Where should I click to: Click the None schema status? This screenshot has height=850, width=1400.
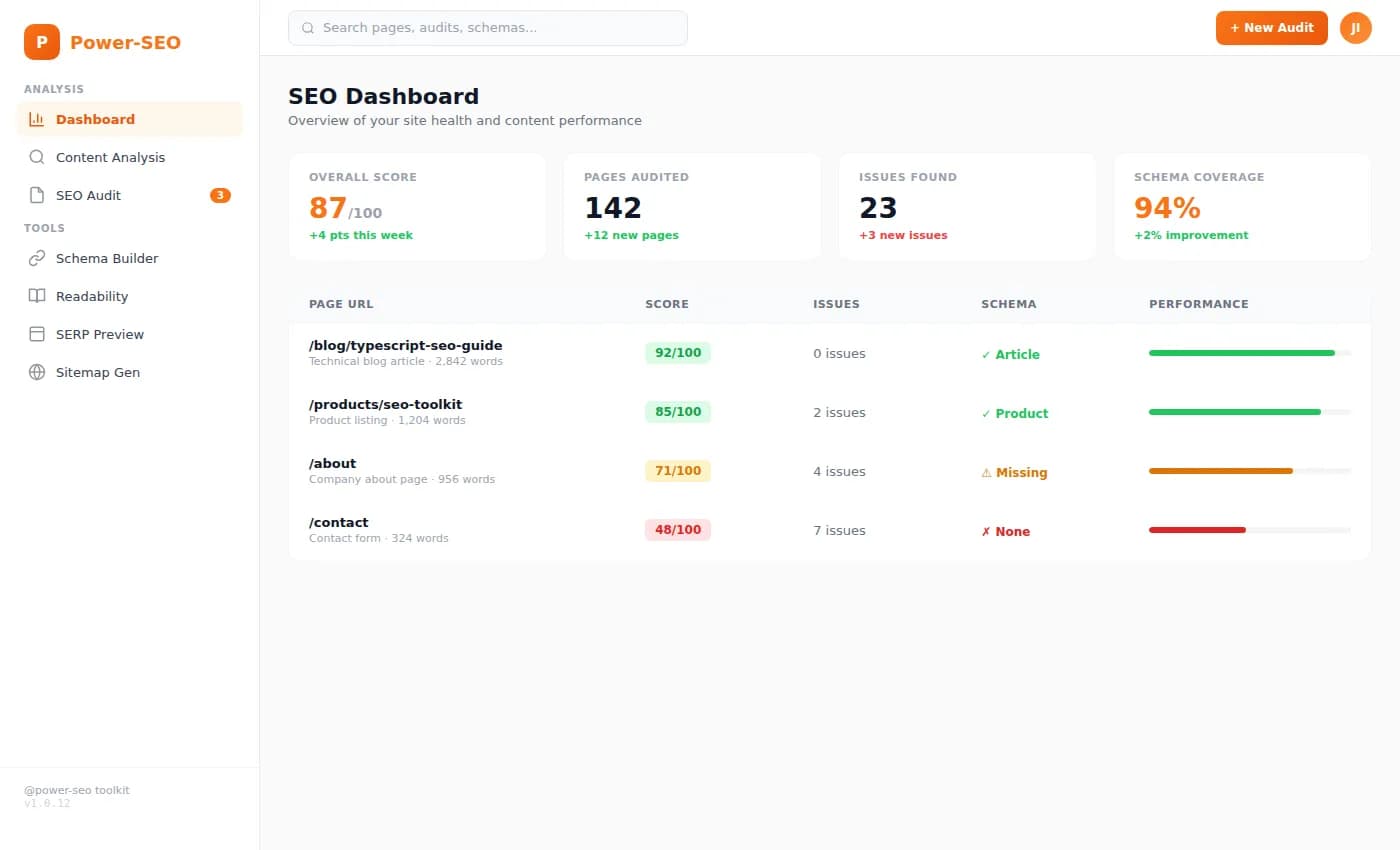(1006, 531)
